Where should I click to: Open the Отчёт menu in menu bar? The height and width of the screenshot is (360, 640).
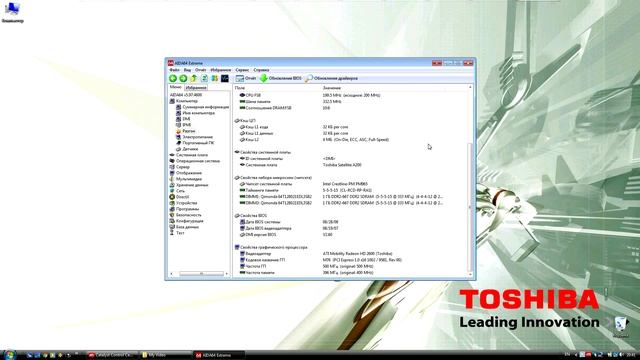point(200,70)
